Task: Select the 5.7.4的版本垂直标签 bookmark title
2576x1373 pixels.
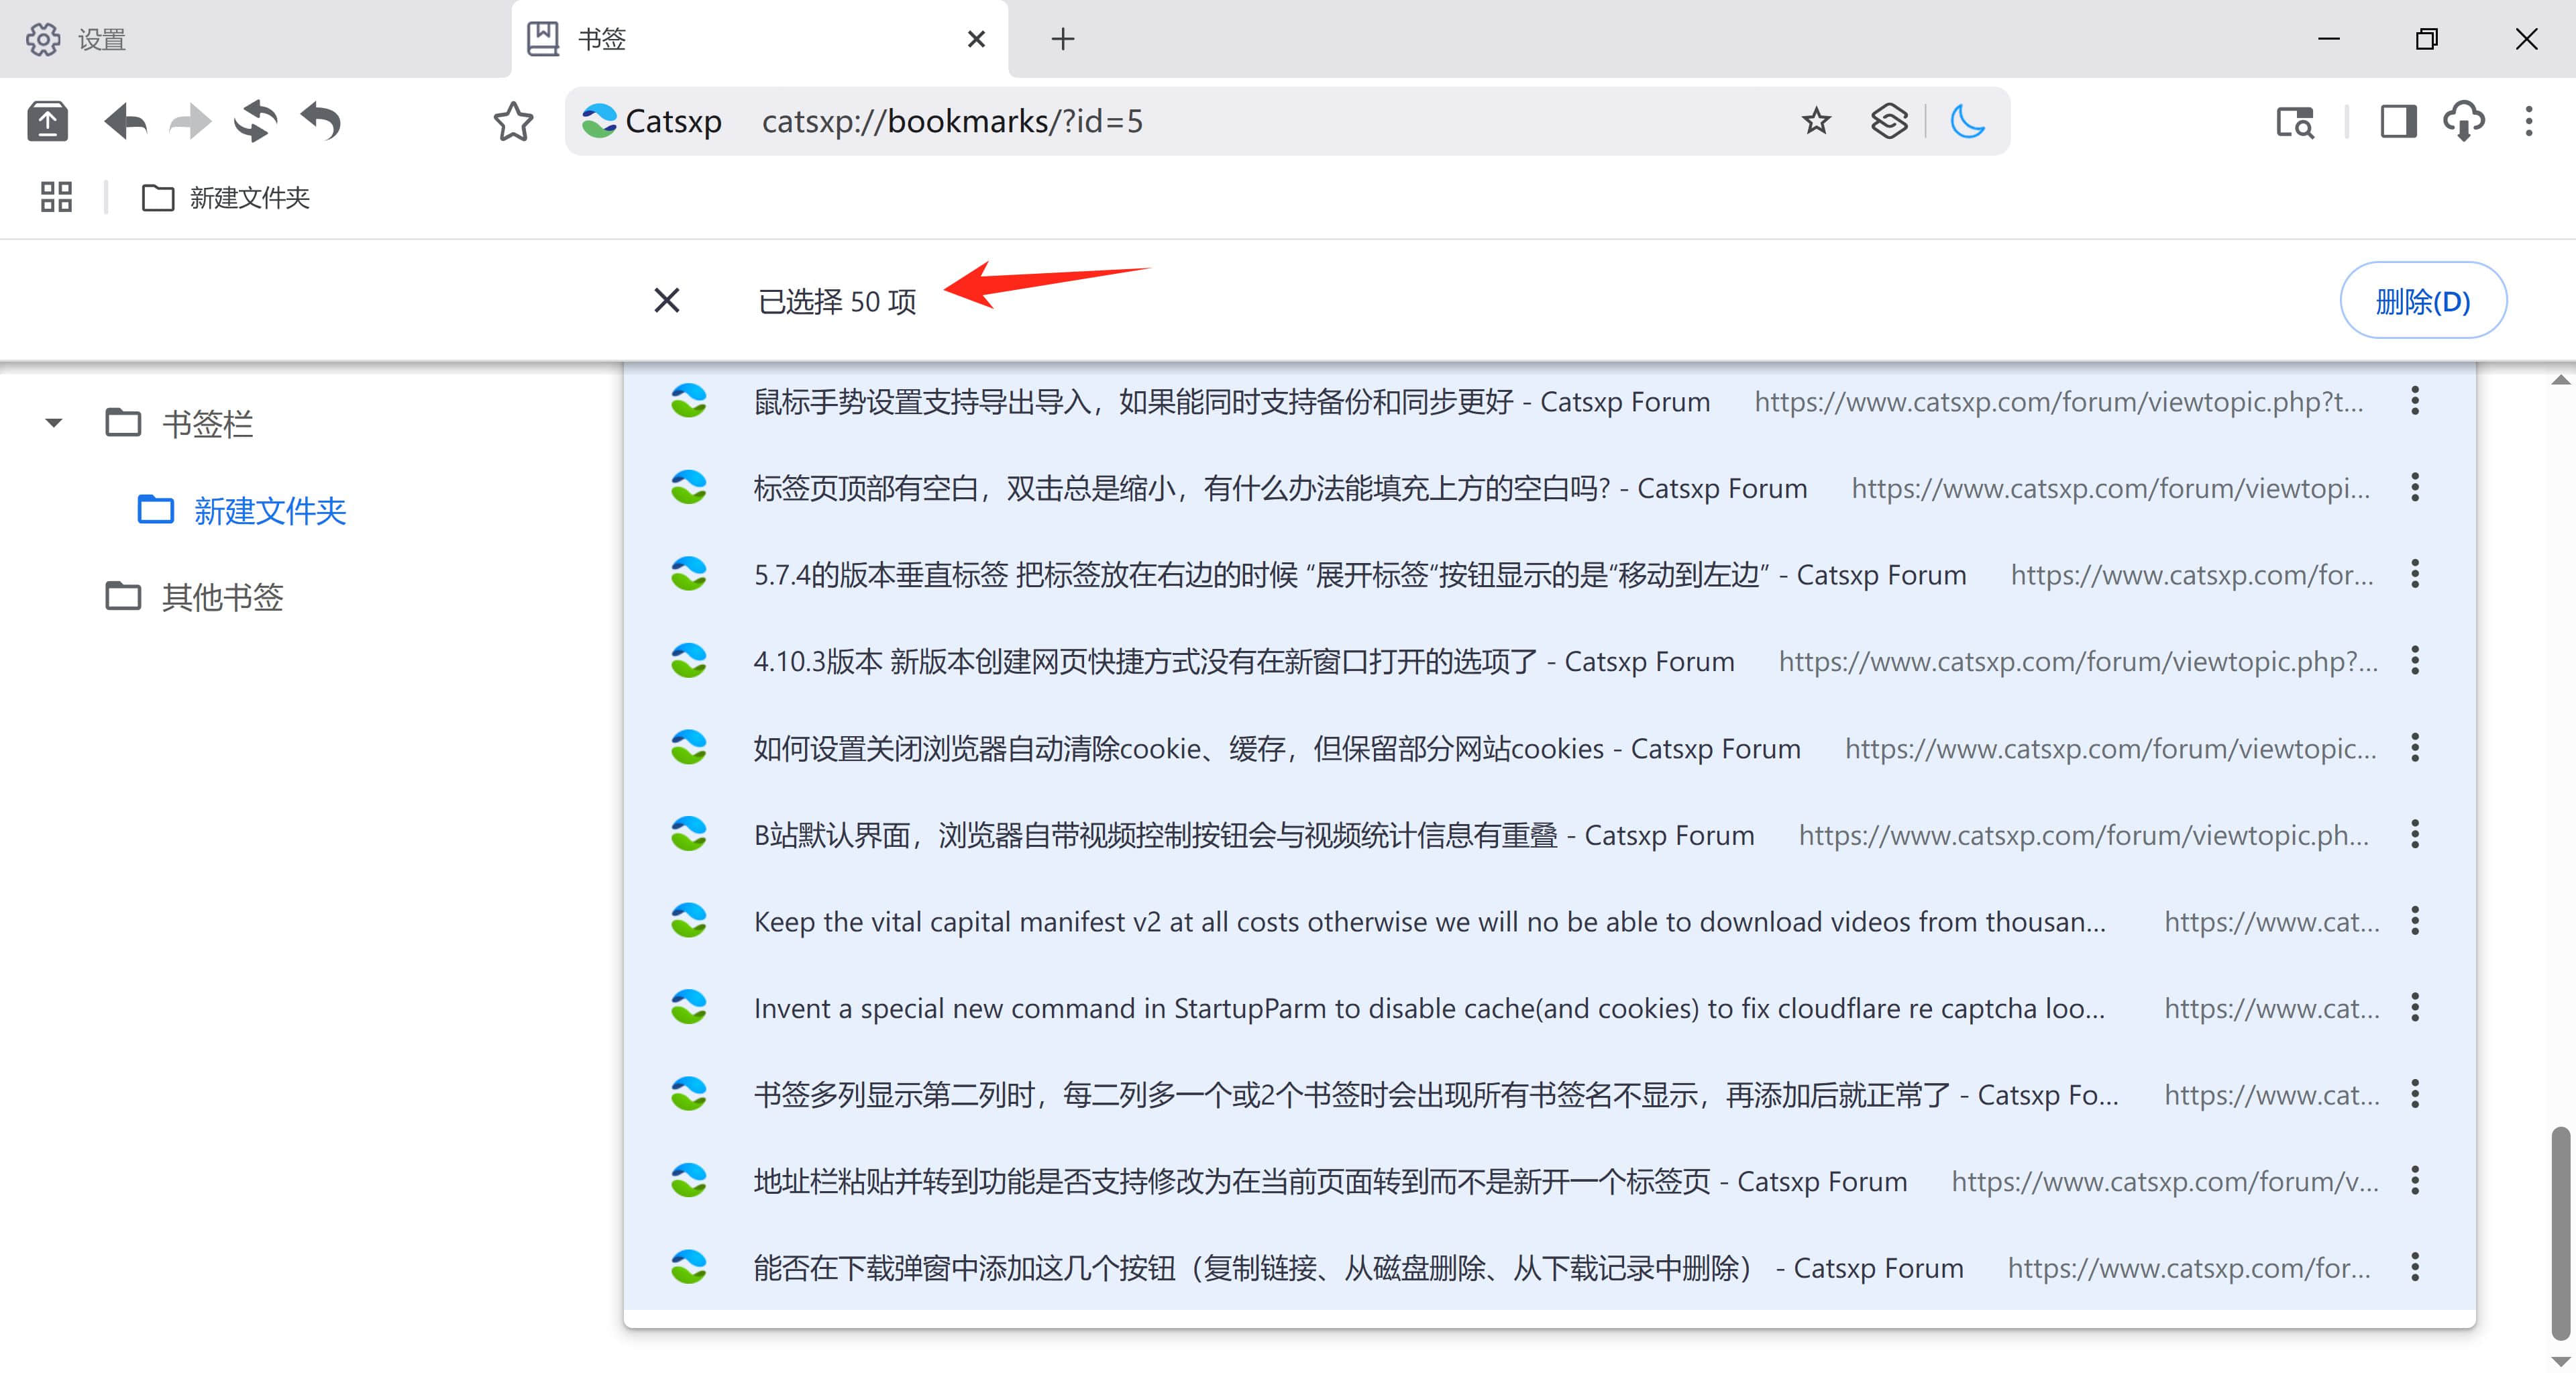Action: pos(1360,574)
